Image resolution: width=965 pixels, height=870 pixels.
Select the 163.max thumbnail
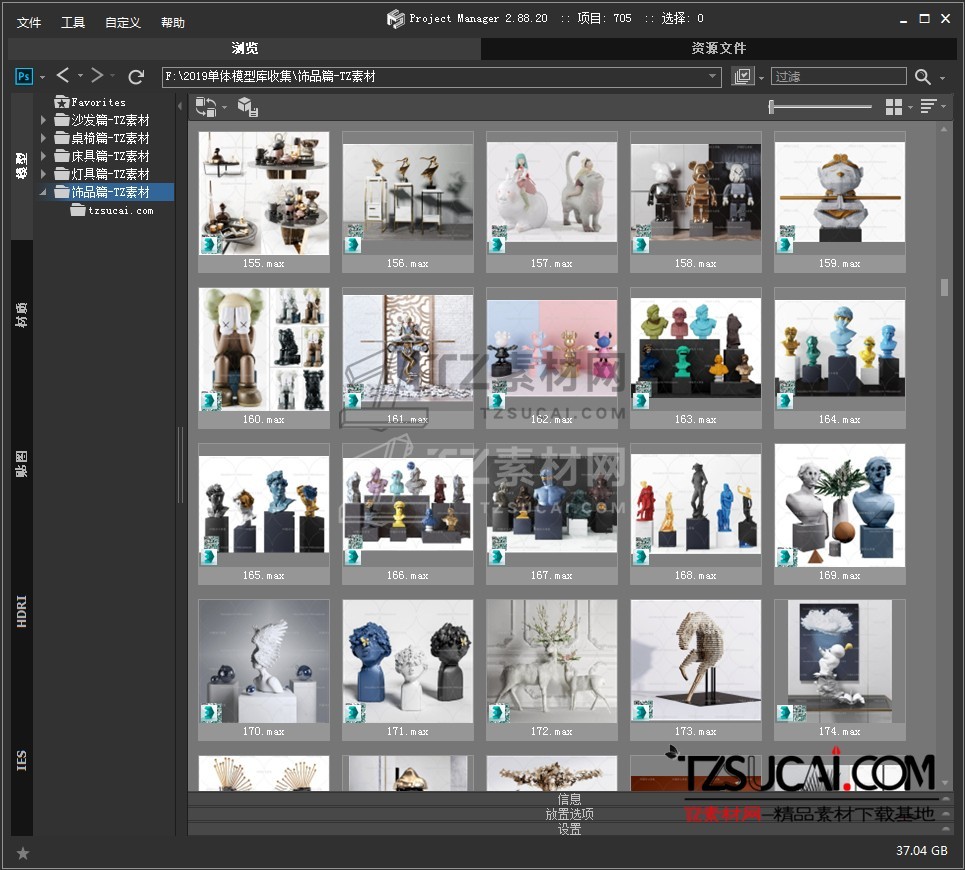(695, 352)
